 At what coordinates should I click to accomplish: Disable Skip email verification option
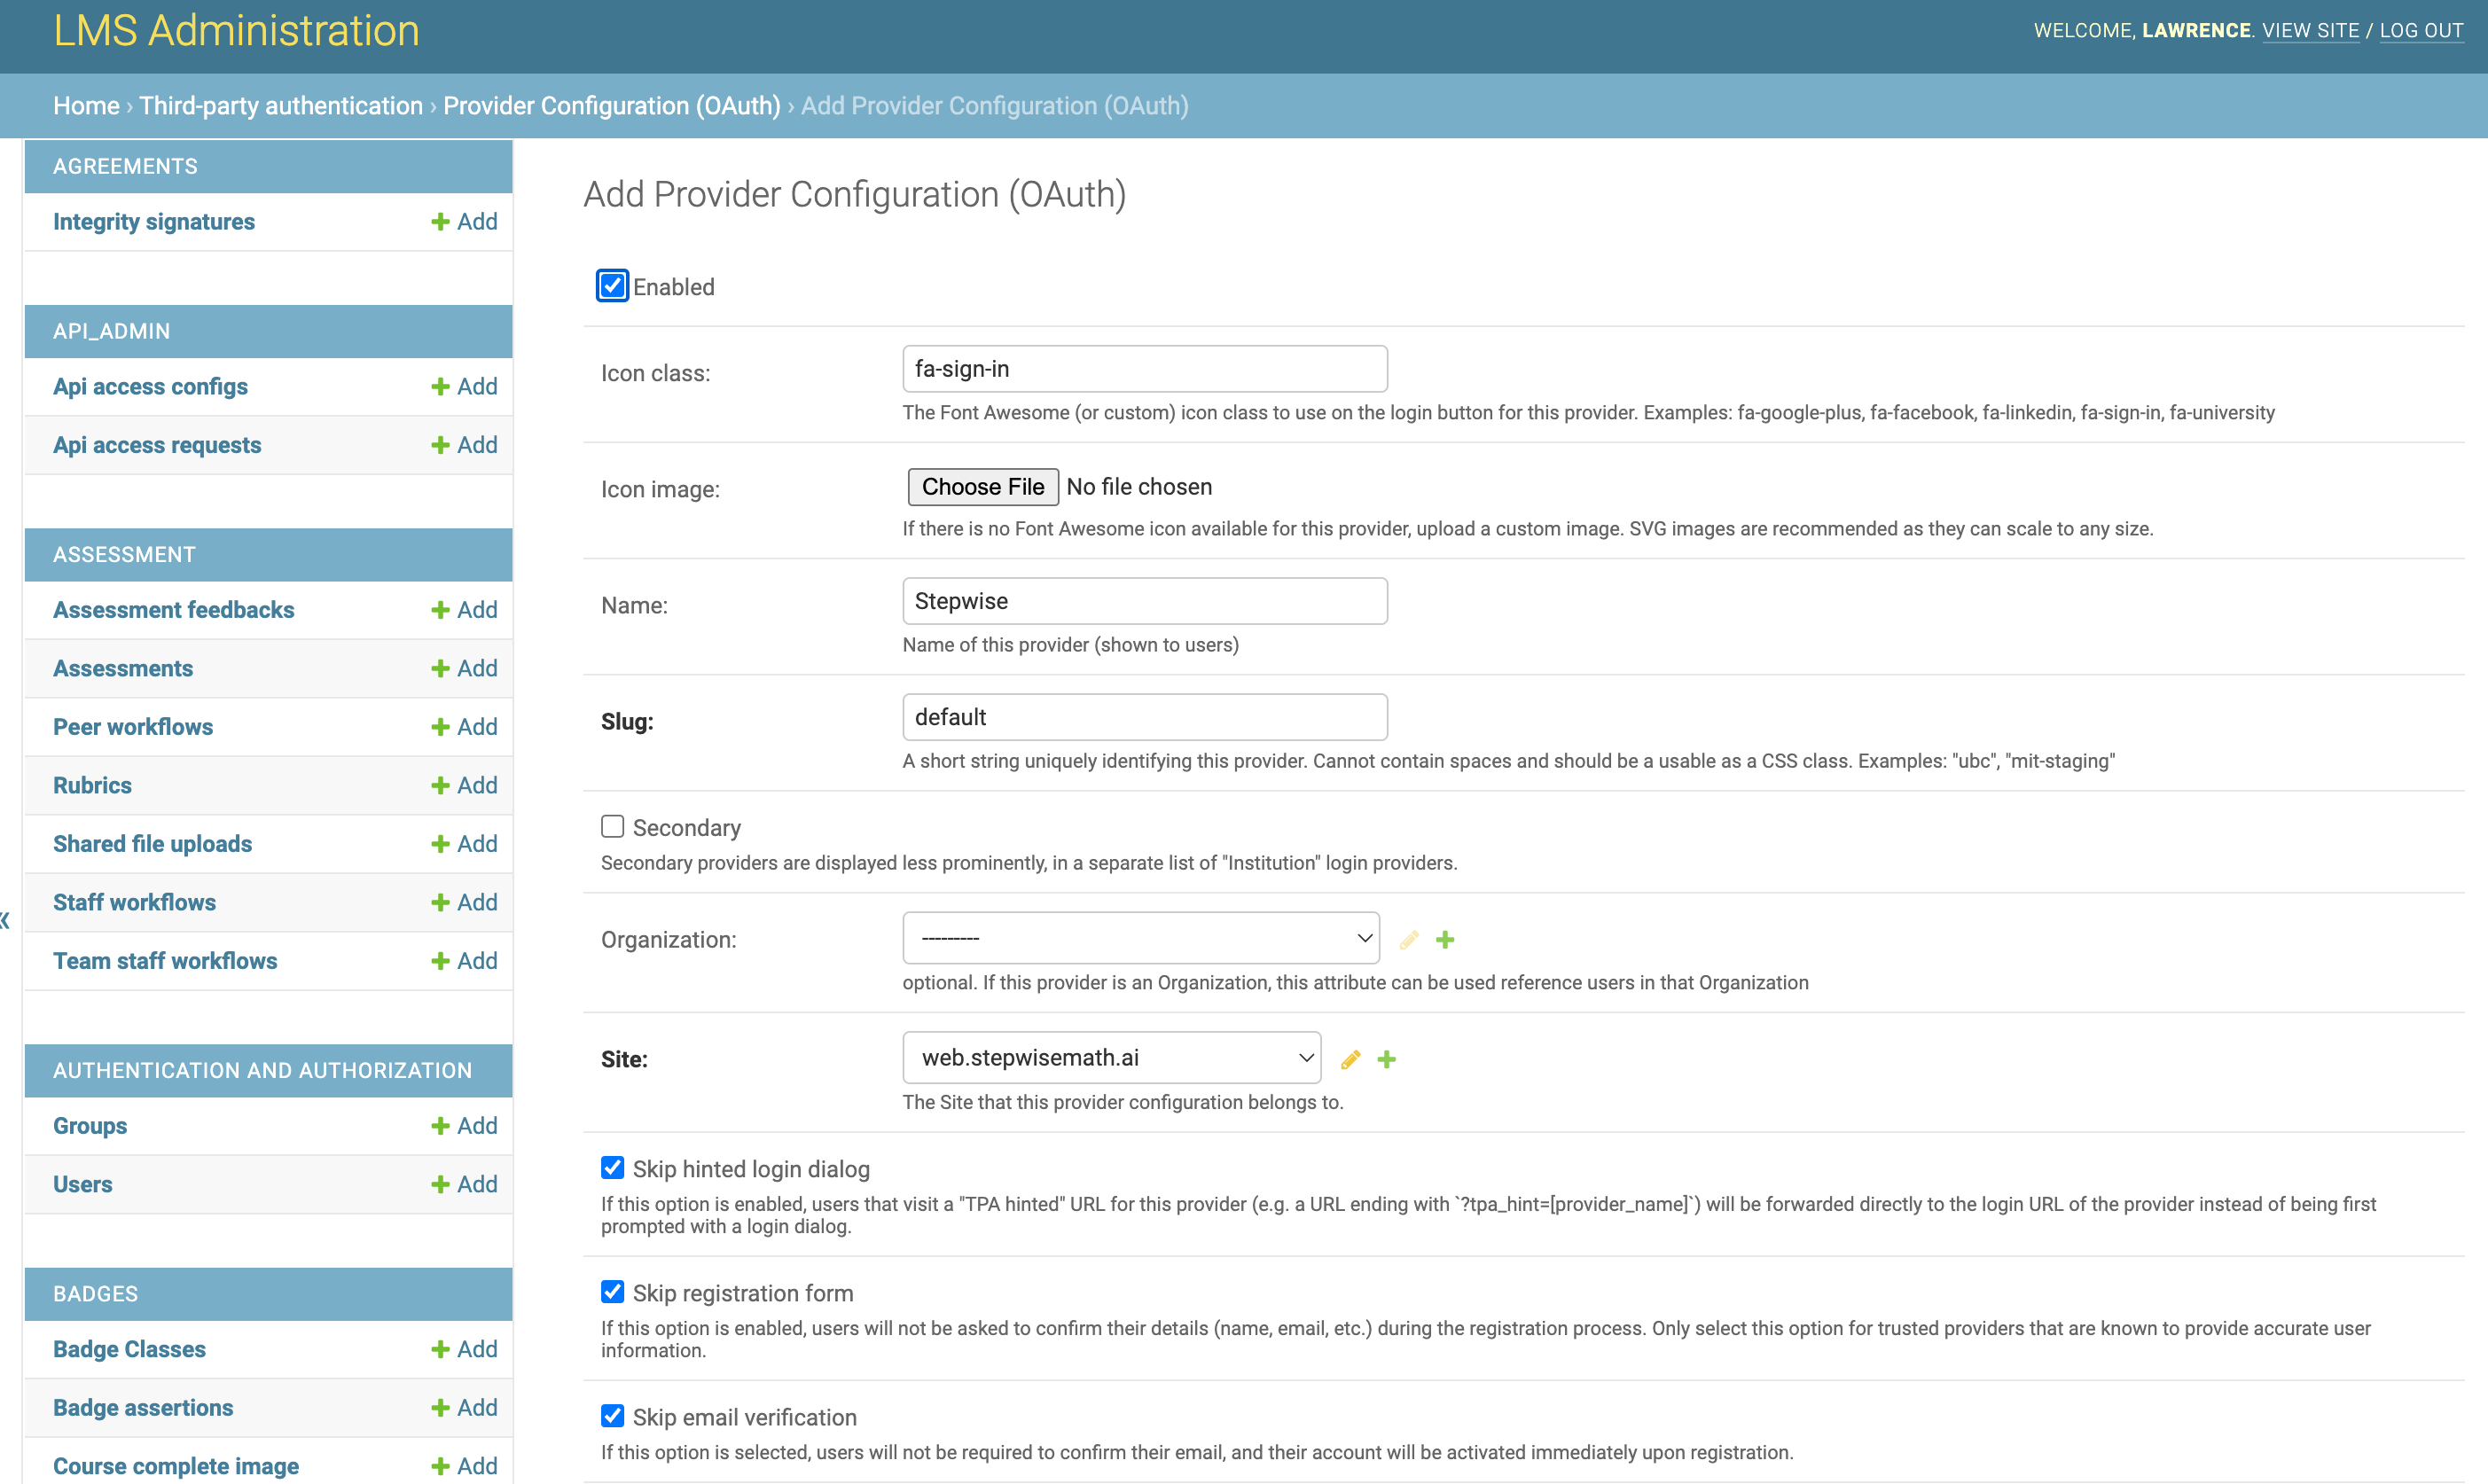[612, 1416]
